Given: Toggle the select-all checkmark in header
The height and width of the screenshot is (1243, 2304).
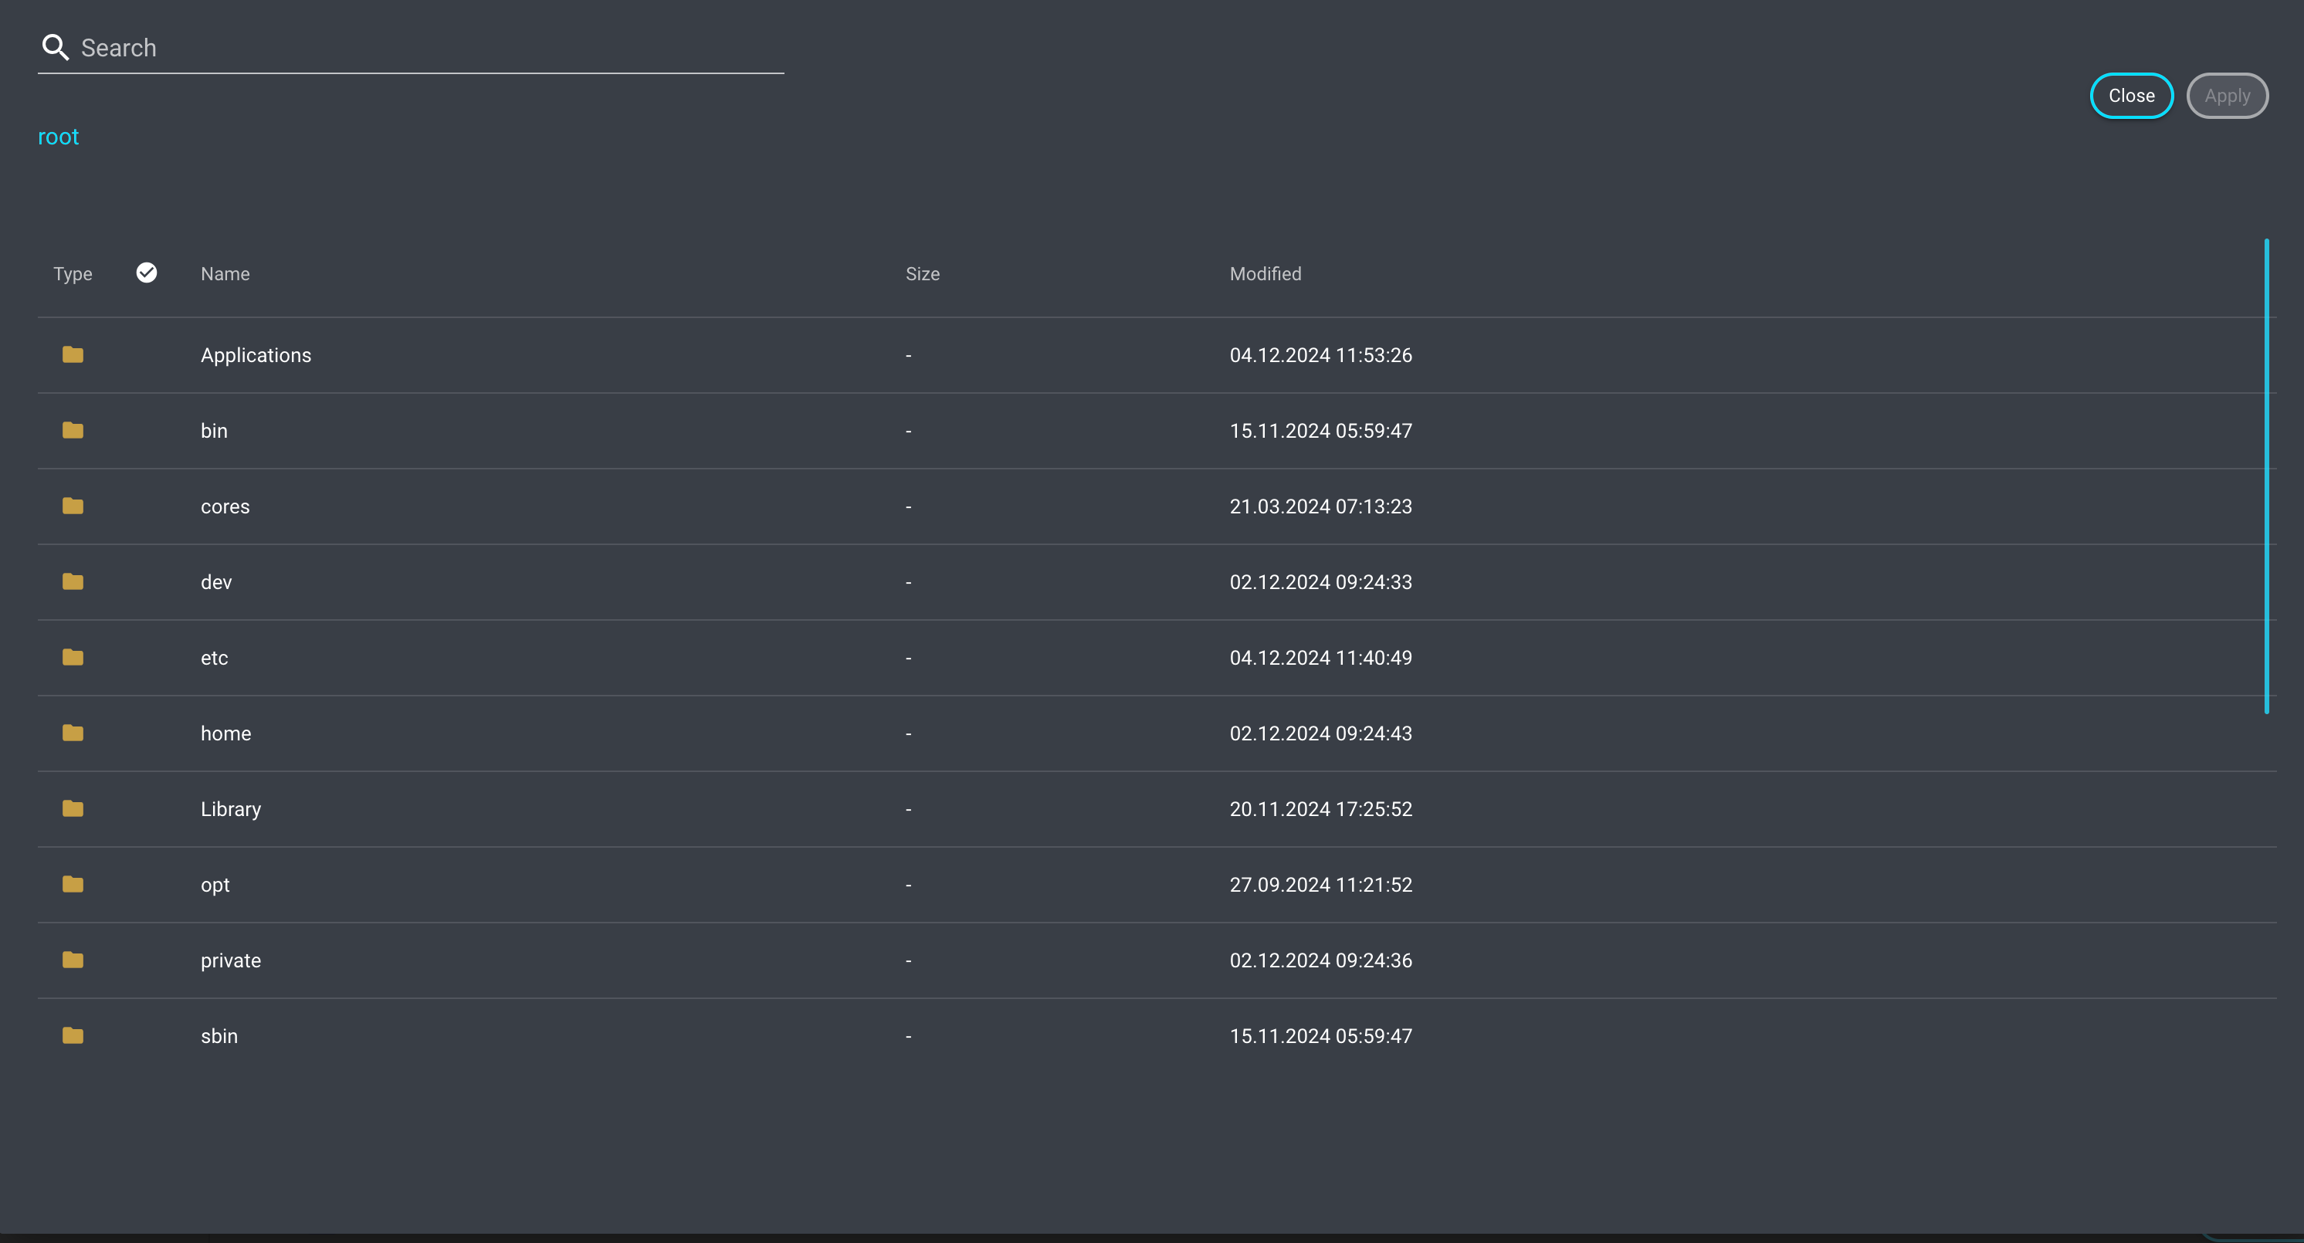Looking at the screenshot, I should click(x=146, y=273).
